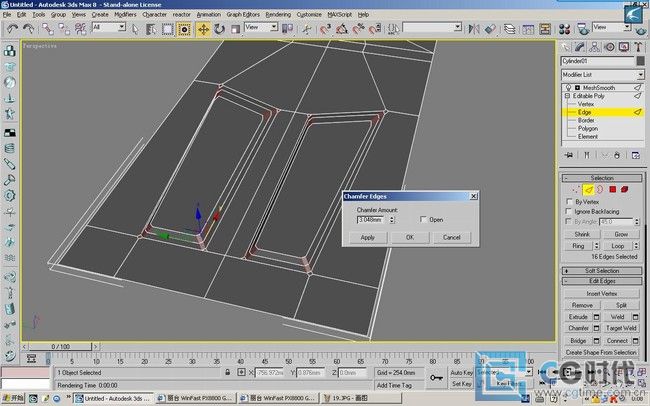This screenshot has width=650, height=406.
Task: Open the Modifiers menu
Action: tap(125, 15)
